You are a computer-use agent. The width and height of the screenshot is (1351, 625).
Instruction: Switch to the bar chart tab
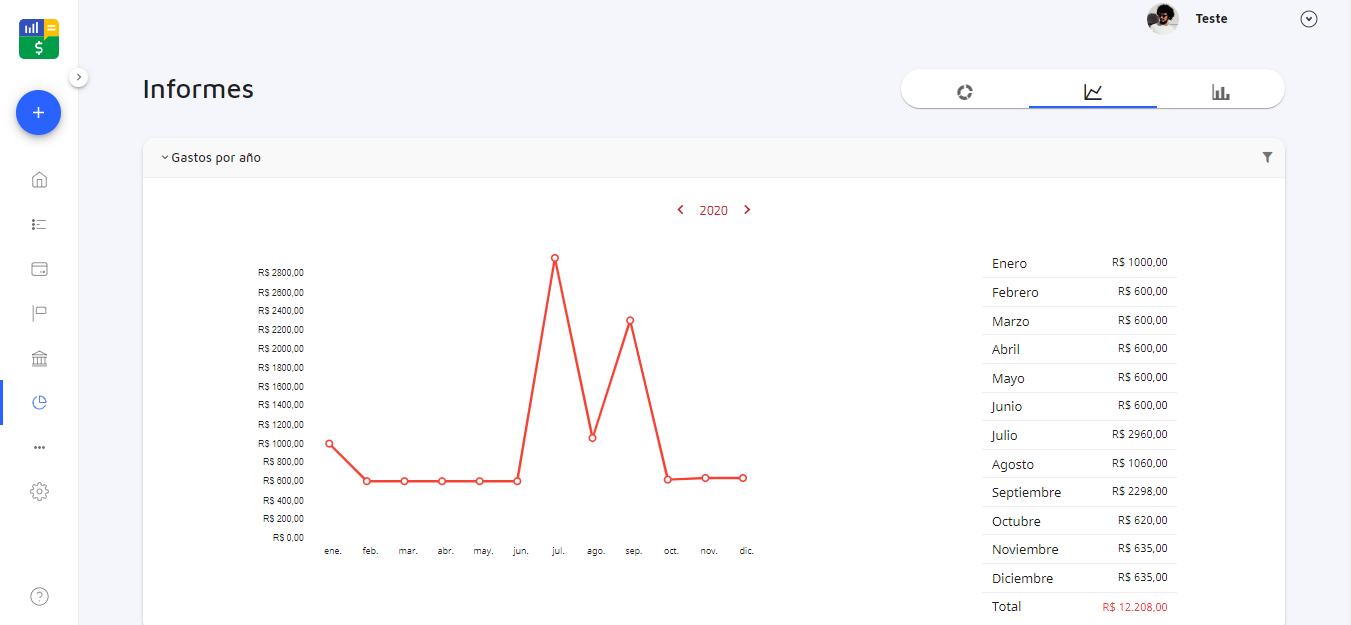(1220, 92)
